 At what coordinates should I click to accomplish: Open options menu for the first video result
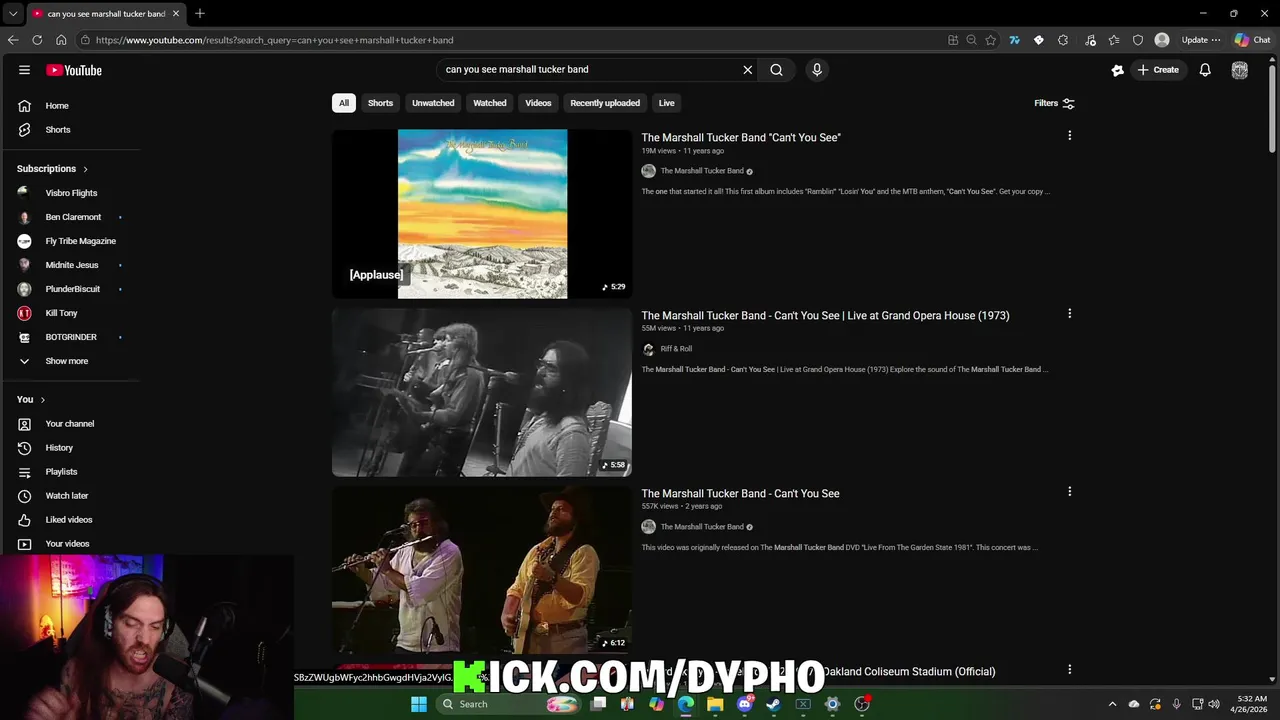click(1069, 136)
